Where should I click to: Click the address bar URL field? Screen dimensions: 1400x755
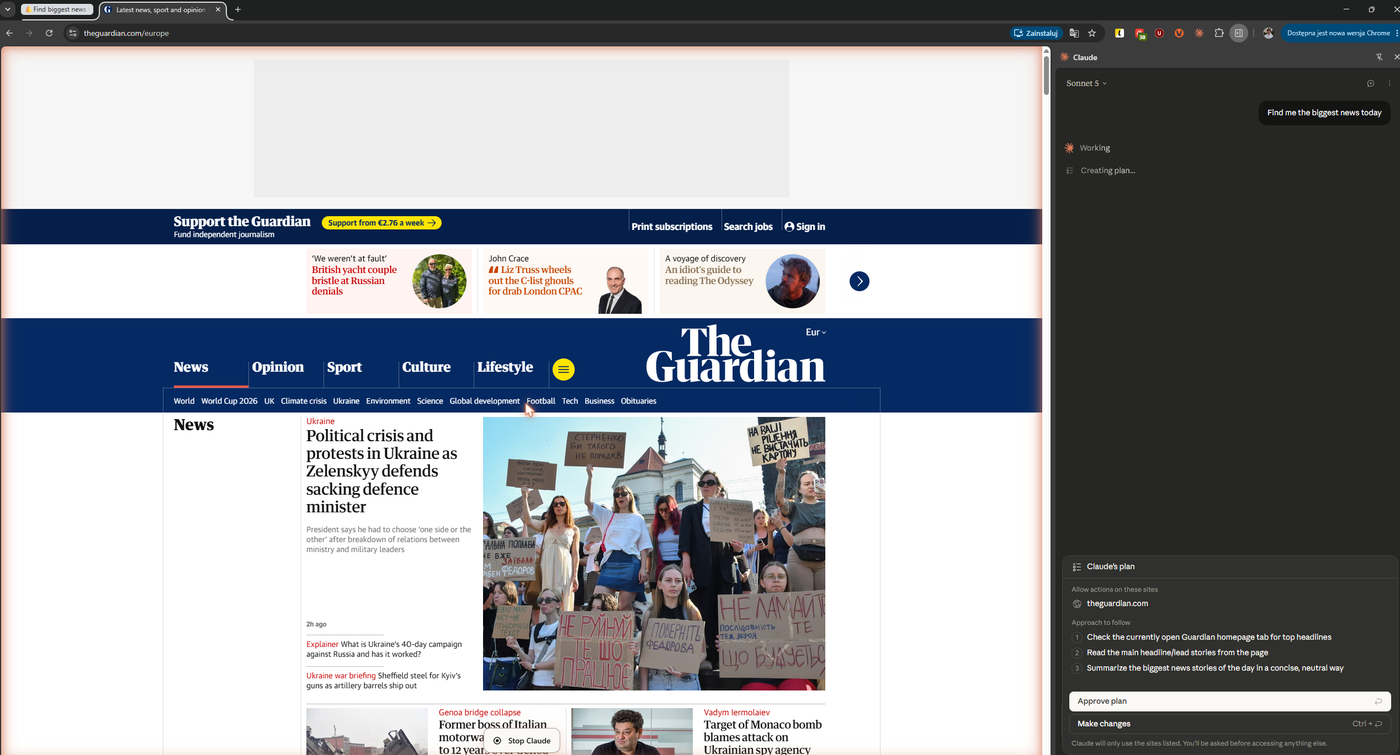(540, 33)
